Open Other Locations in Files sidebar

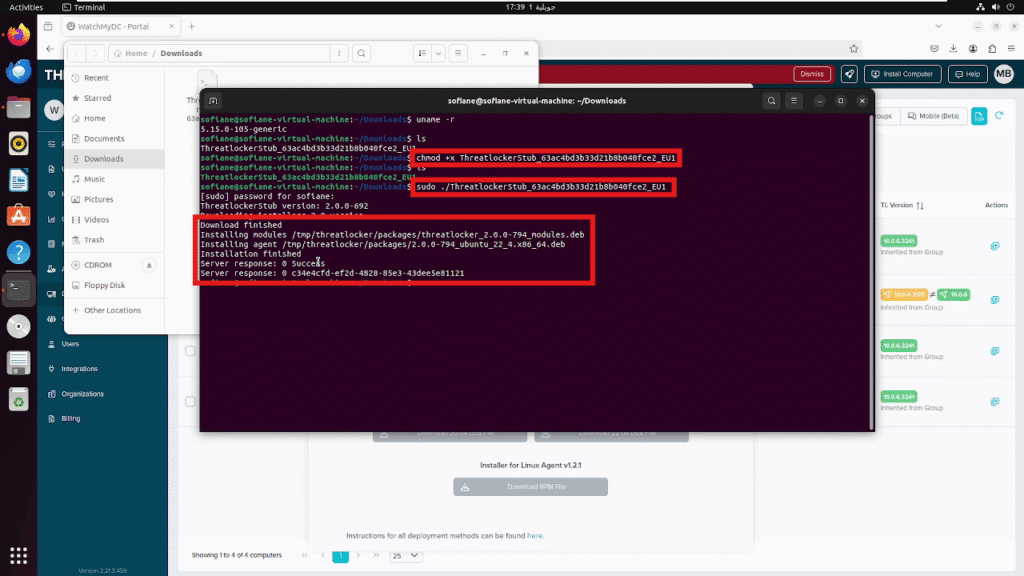pyautogui.click(x=114, y=310)
